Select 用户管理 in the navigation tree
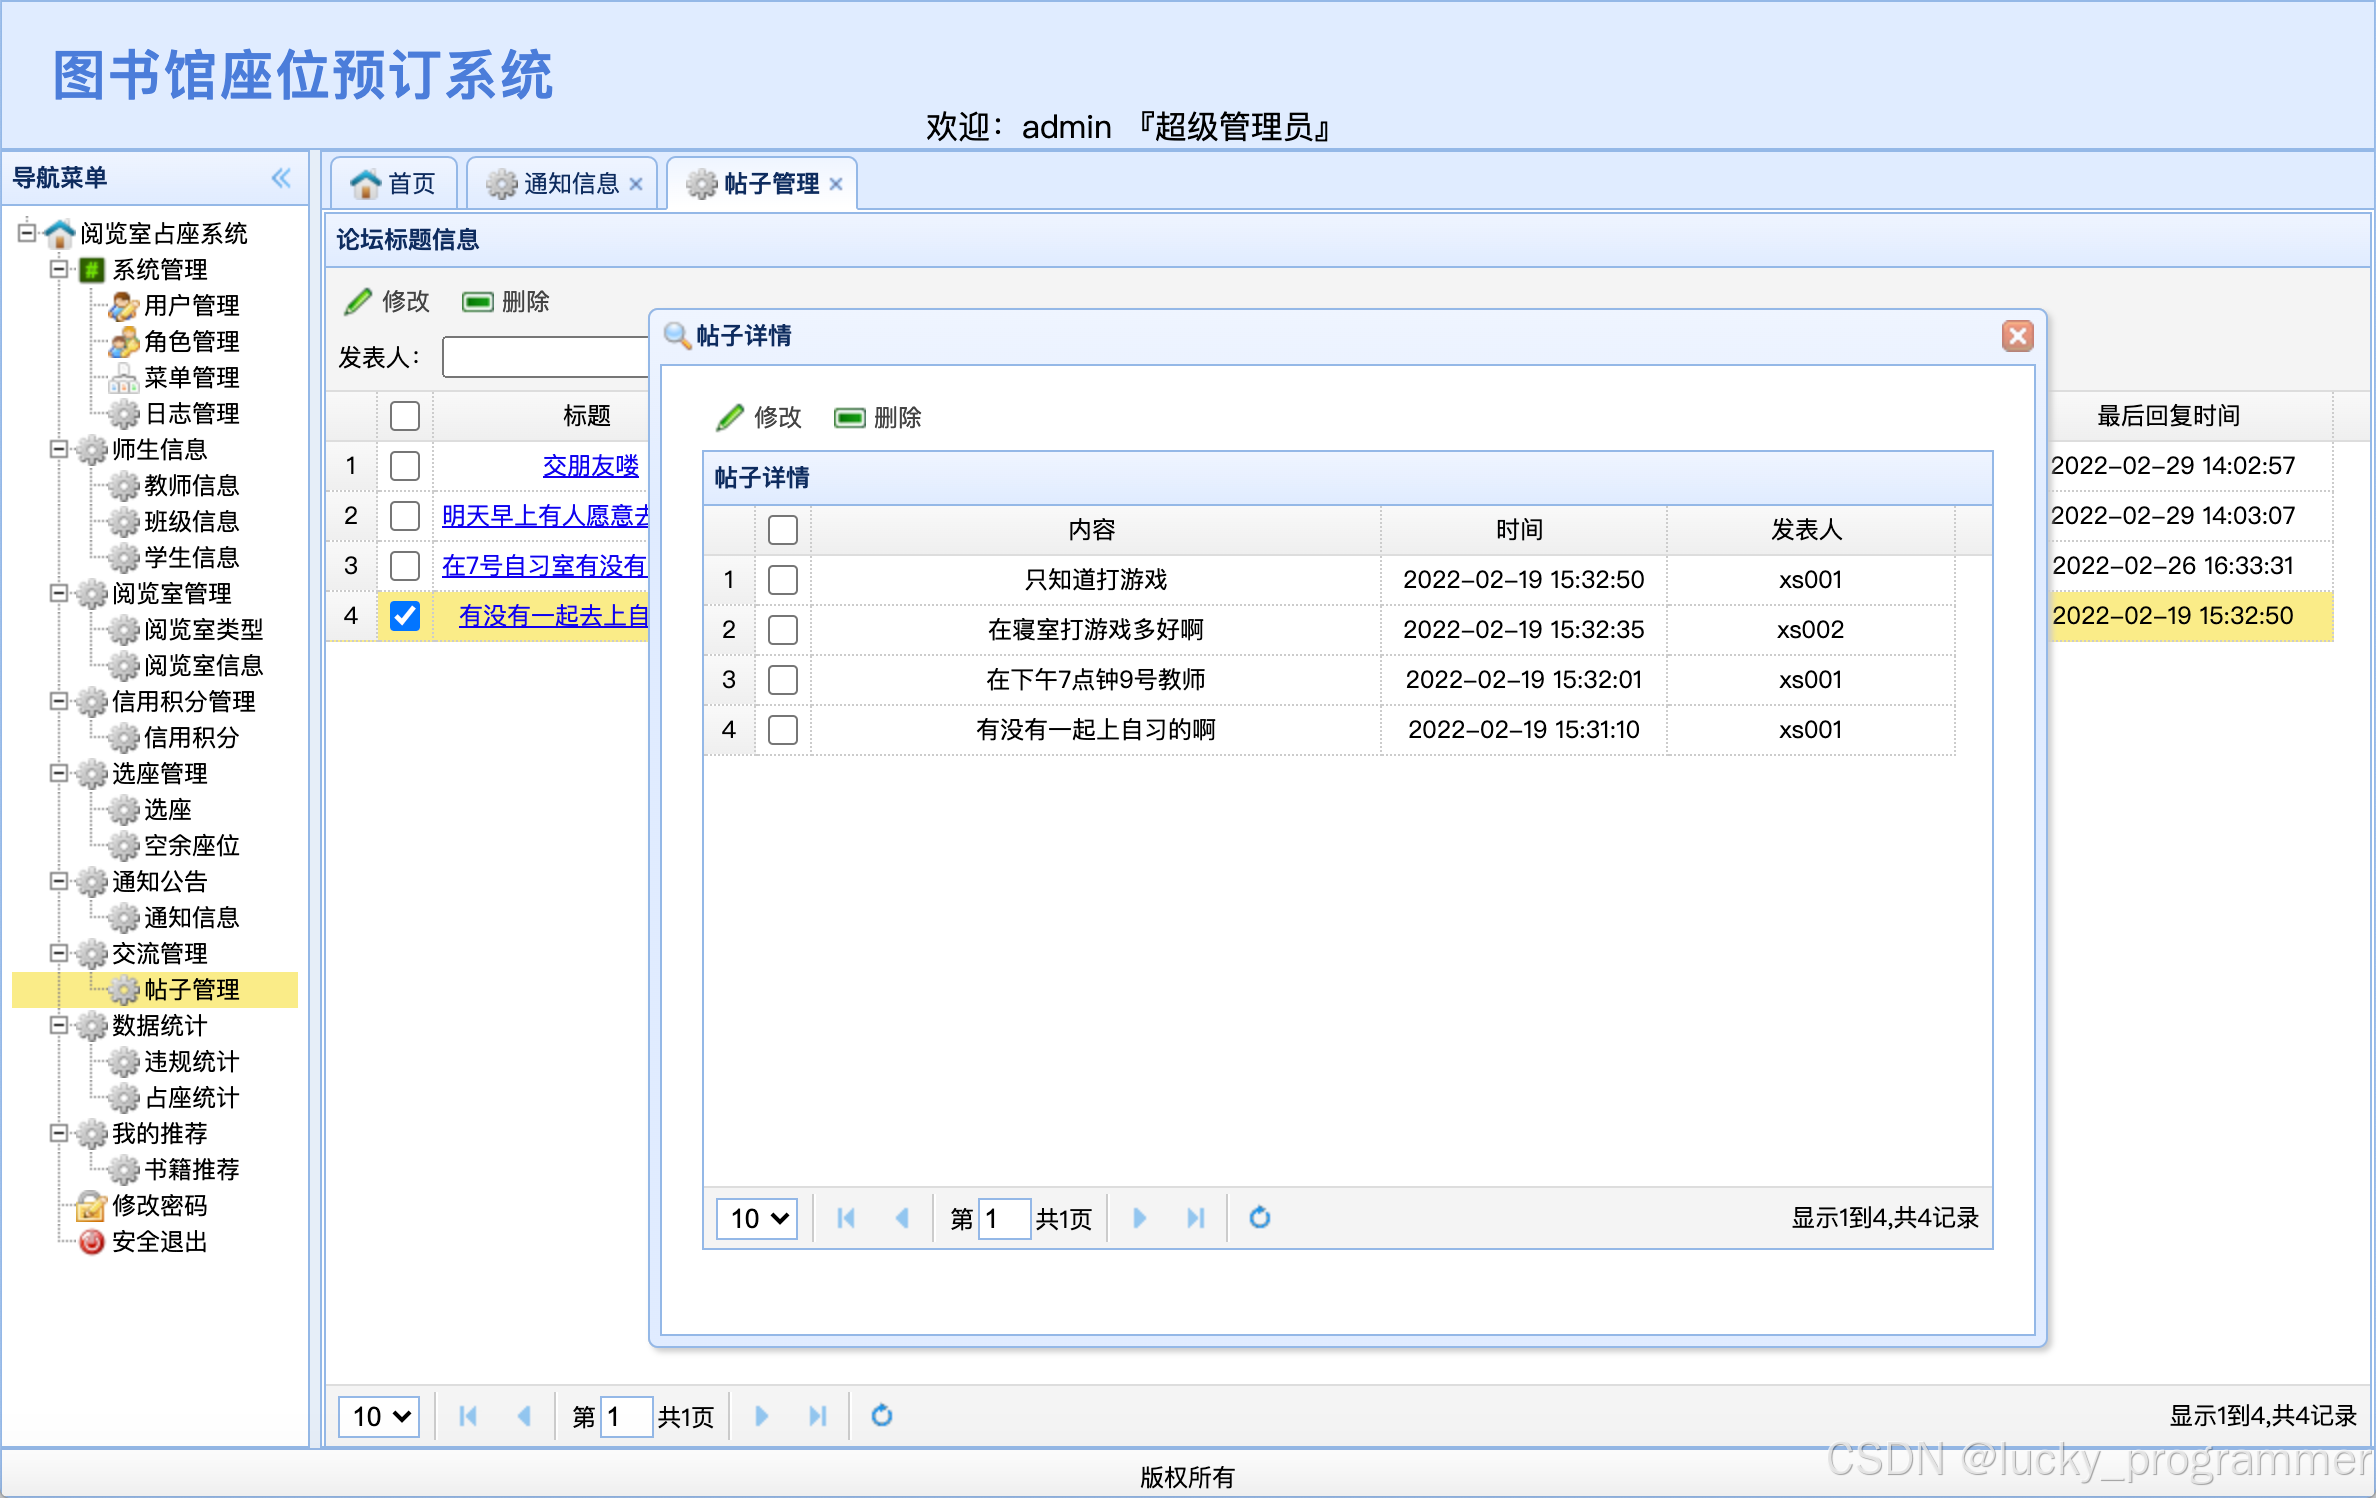2376x1498 pixels. pyautogui.click(x=190, y=305)
